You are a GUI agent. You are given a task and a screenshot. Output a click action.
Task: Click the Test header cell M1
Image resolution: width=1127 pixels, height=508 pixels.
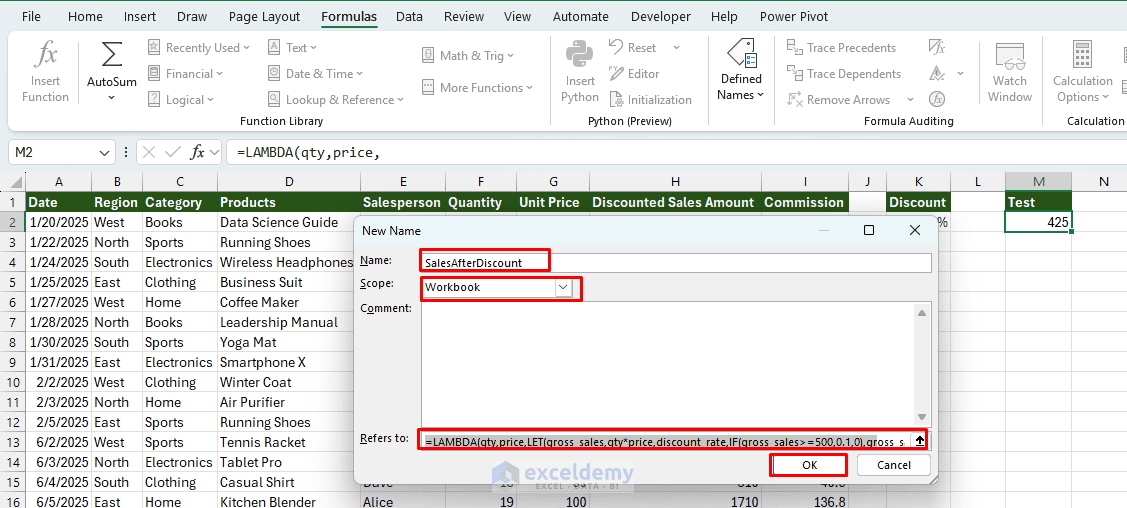click(x=1038, y=202)
